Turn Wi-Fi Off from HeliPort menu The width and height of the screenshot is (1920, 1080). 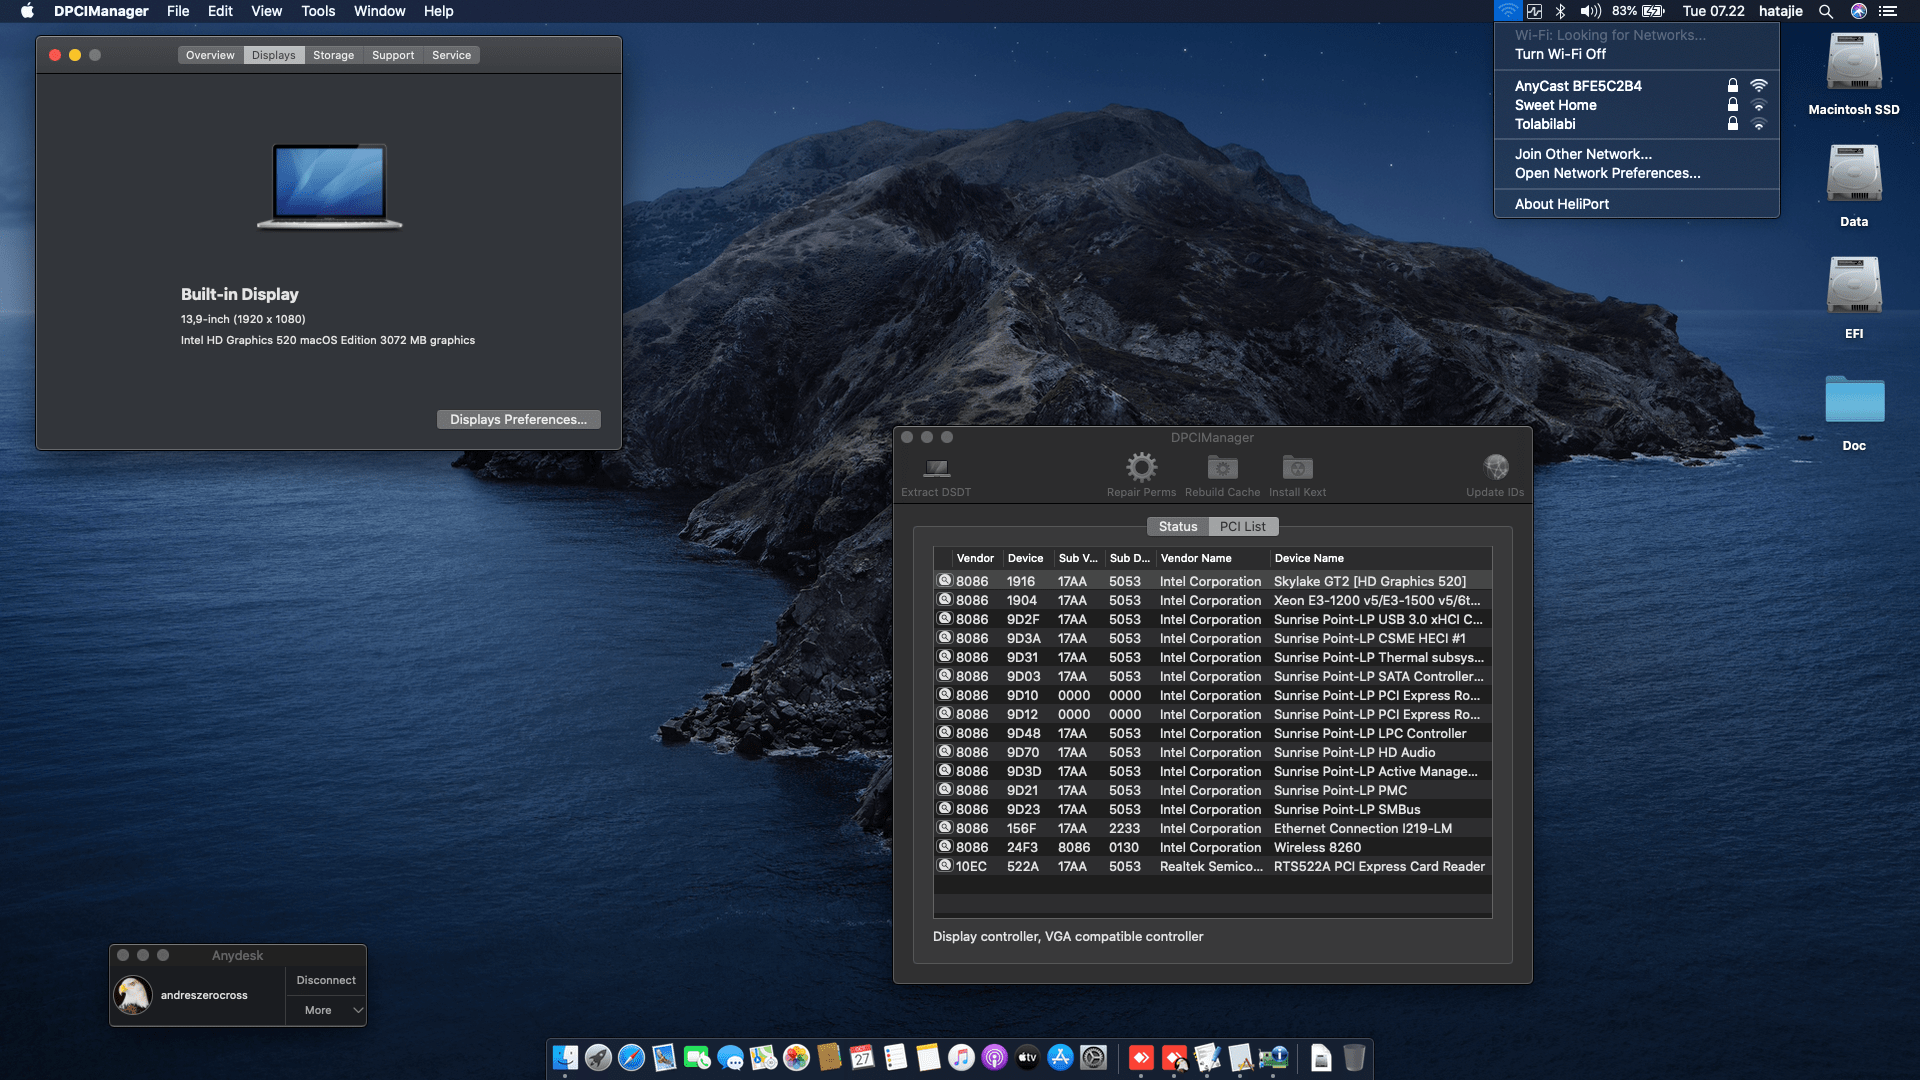pos(1560,54)
